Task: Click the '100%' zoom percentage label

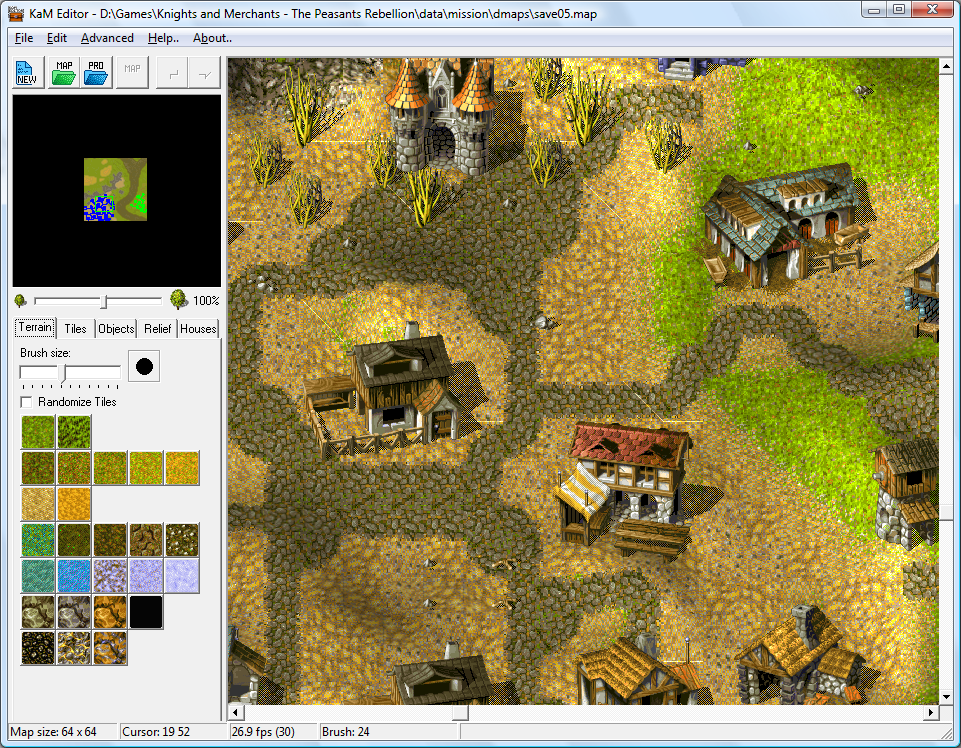Action: 206,300
